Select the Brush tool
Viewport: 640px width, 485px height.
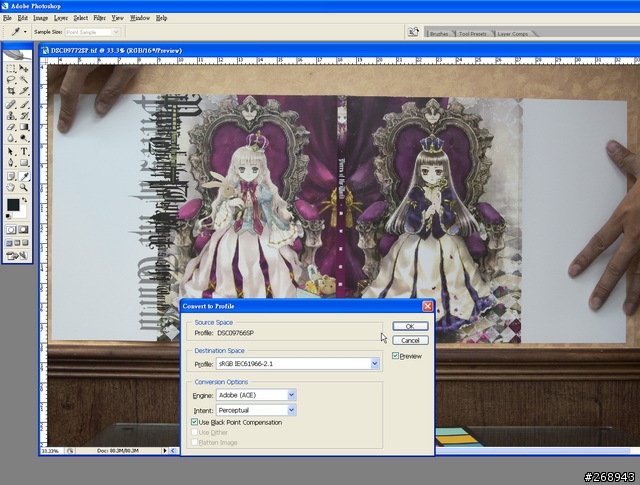pos(24,105)
